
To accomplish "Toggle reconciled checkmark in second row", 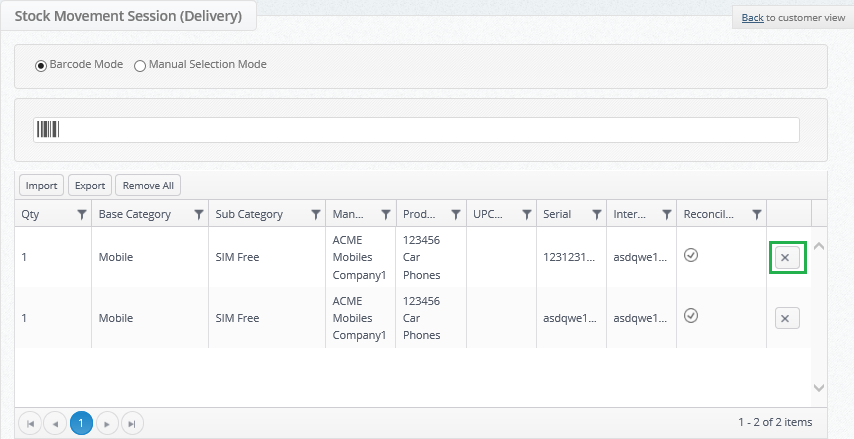I will [x=691, y=315].
